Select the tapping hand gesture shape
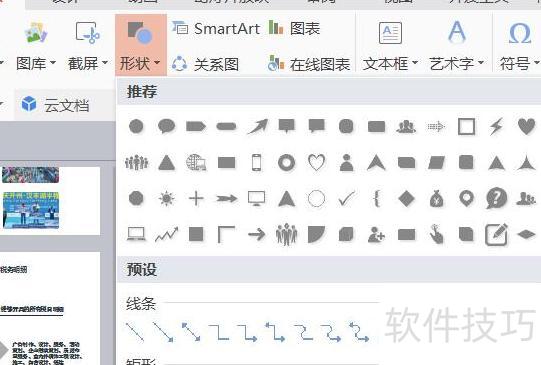The image size is (541, 365). click(x=436, y=235)
